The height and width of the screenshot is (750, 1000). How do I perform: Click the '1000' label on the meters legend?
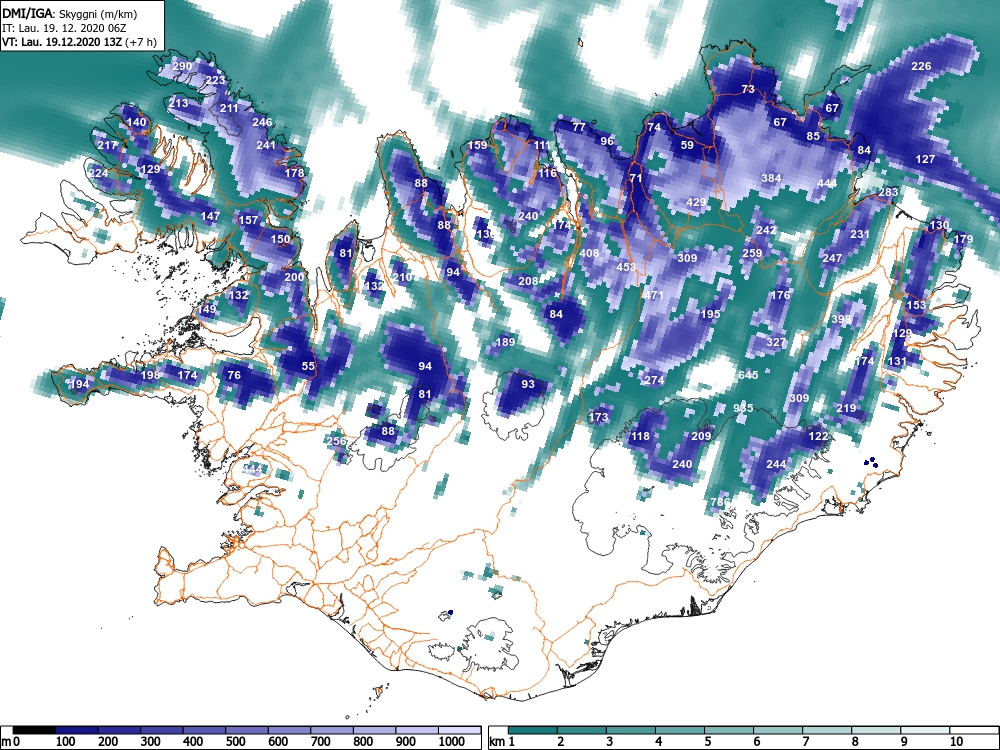point(452,741)
